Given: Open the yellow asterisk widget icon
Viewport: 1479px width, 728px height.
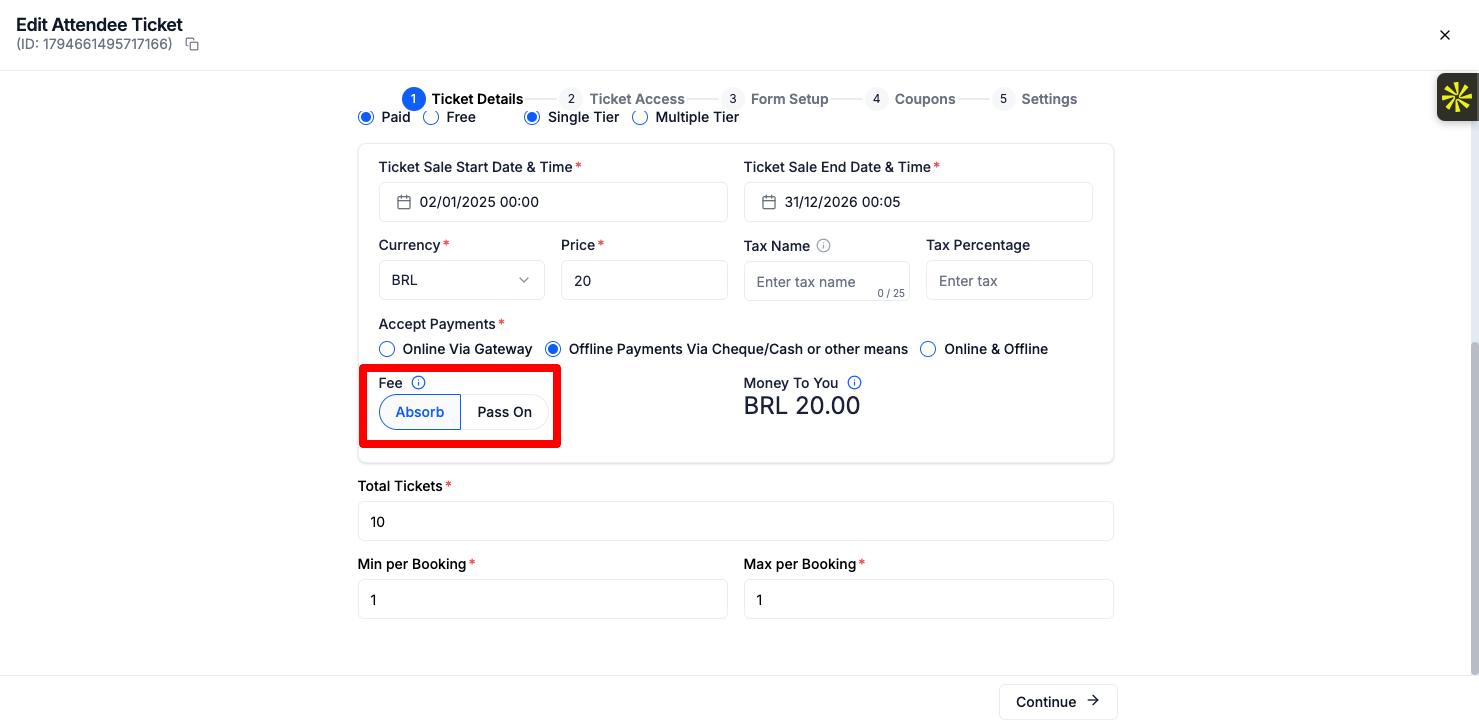Looking at the screenshot, I should point(1456,97).
